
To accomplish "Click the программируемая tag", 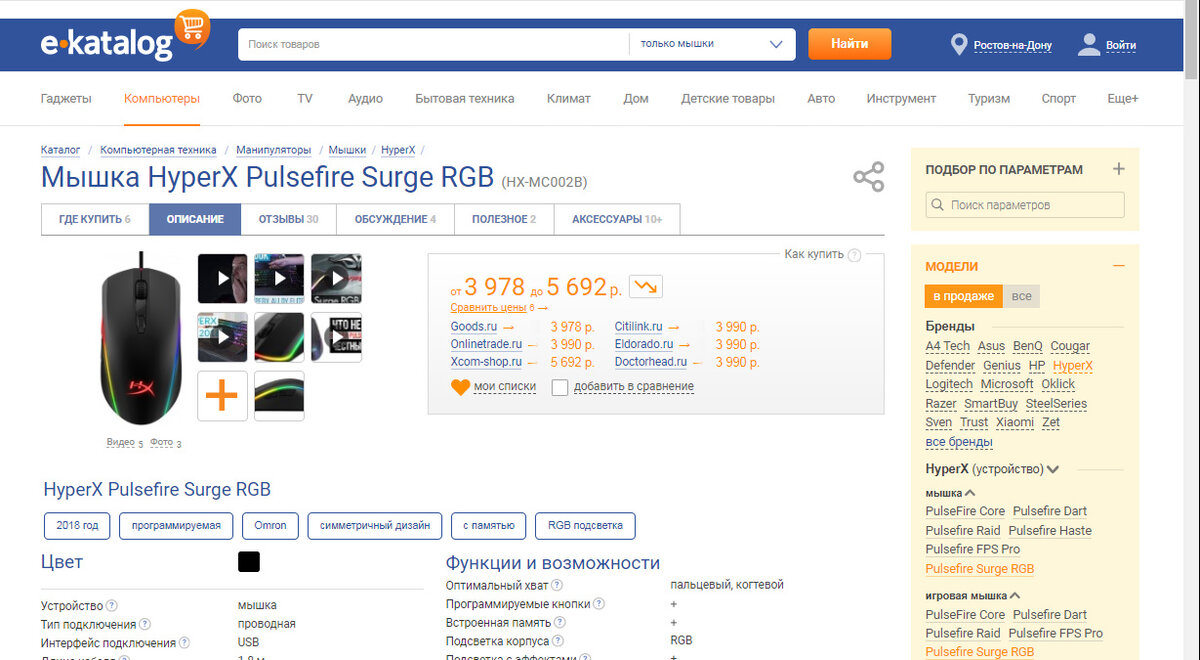I will coord(177,525).
